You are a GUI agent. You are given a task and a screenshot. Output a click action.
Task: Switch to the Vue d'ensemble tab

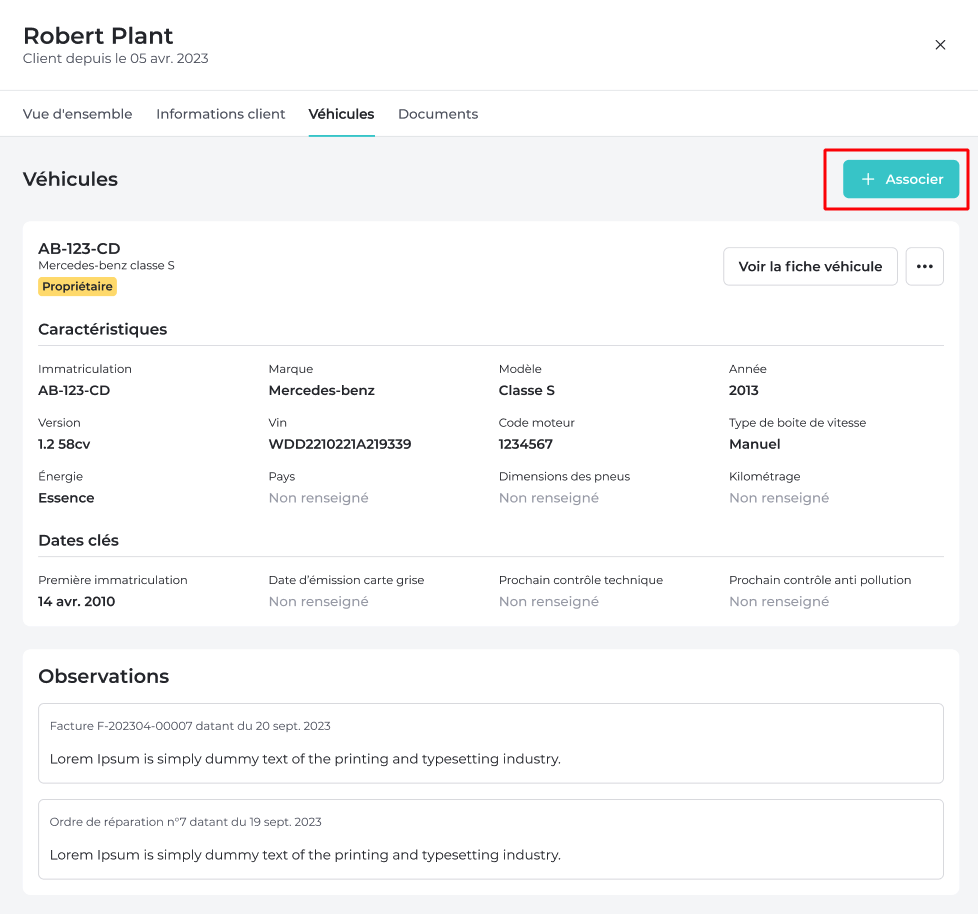point(77,114)
